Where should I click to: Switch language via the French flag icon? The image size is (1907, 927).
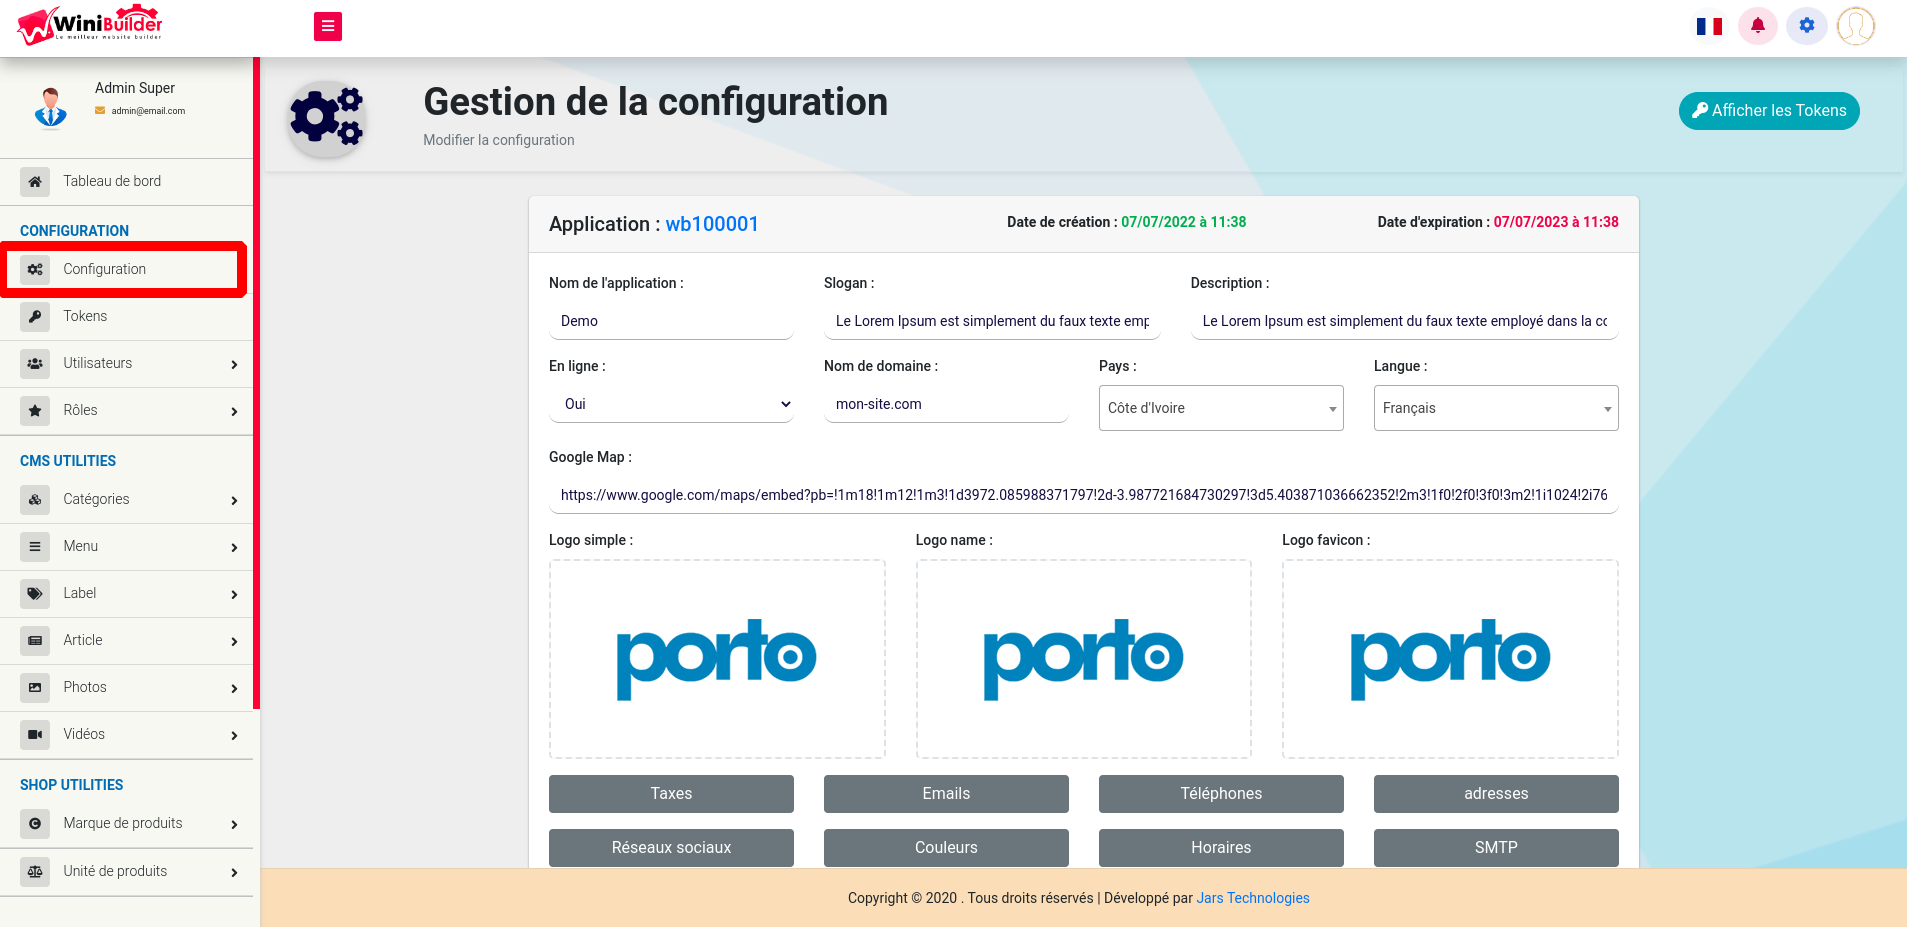[x=1709, y=26]
